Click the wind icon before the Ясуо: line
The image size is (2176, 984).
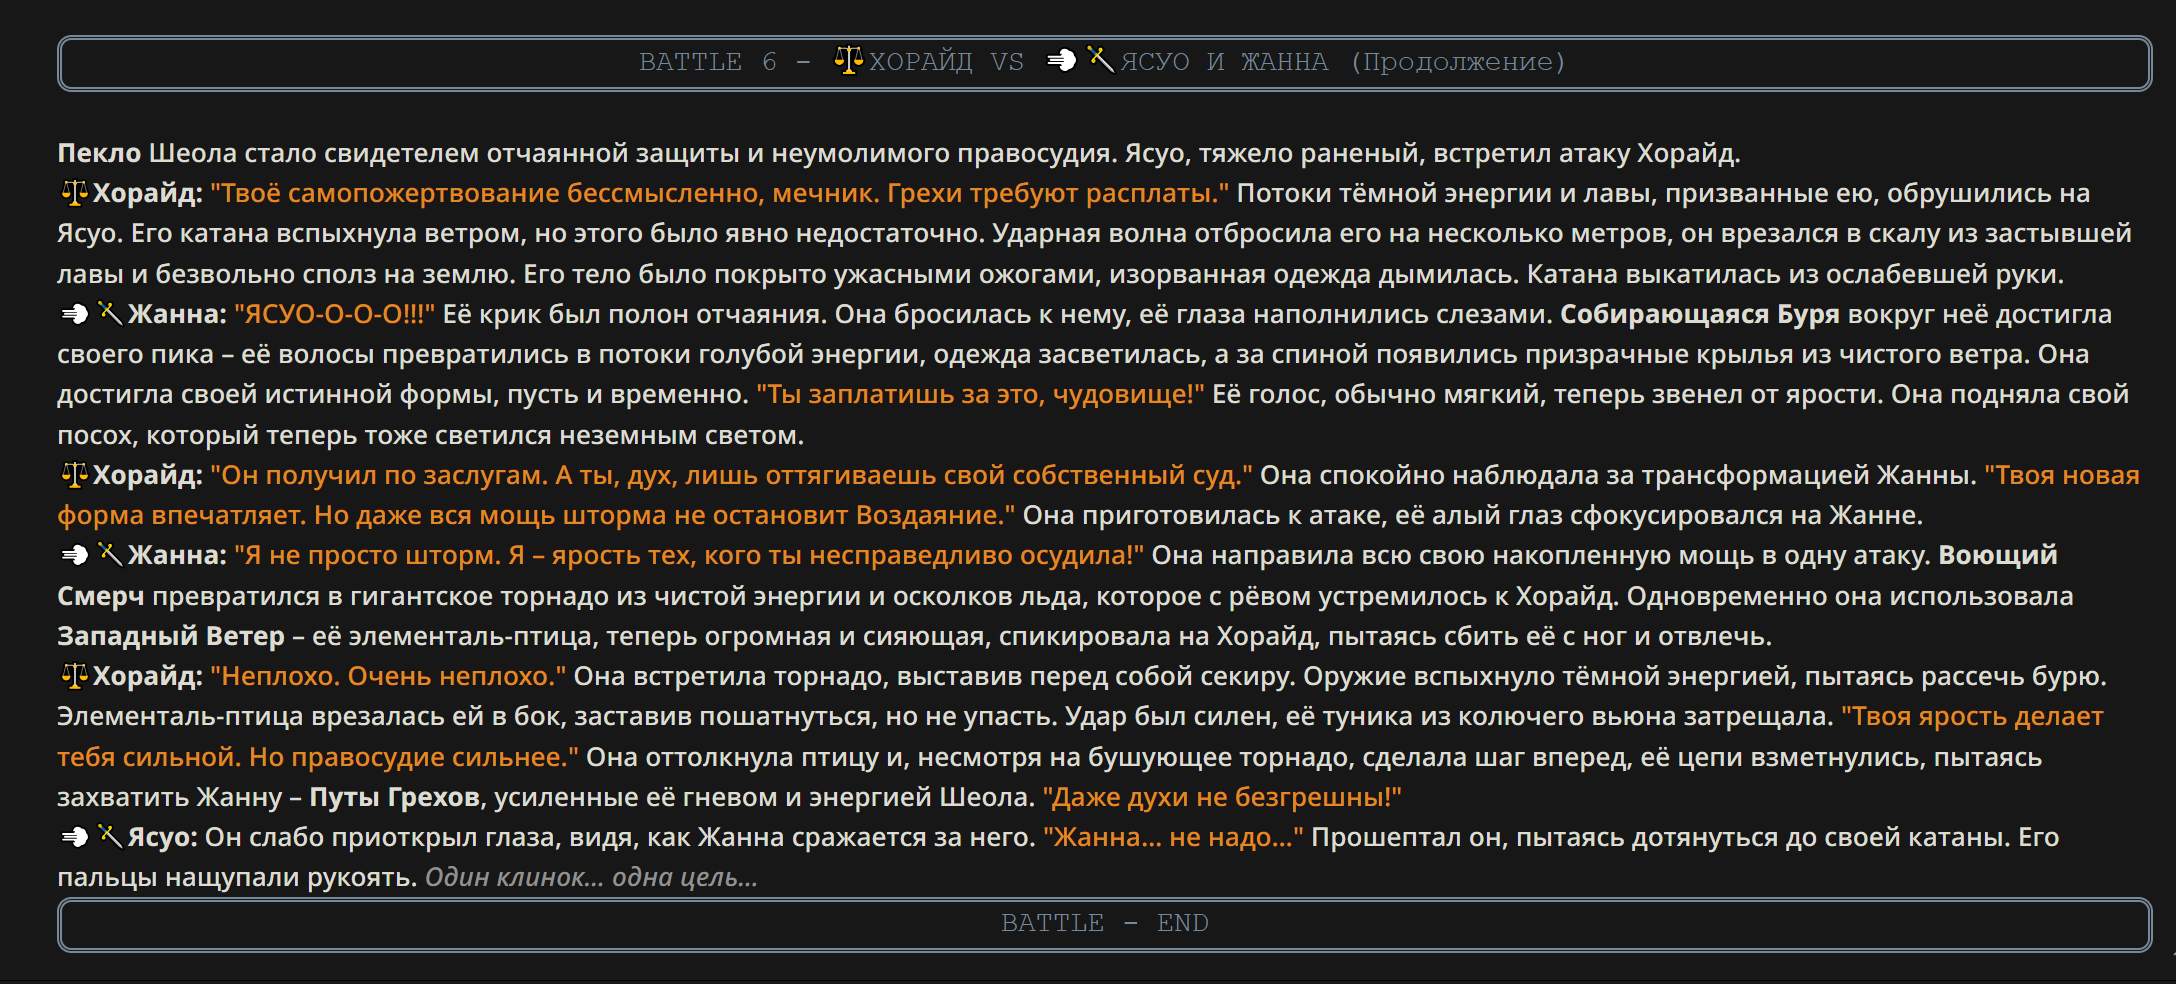click(75, 836)
